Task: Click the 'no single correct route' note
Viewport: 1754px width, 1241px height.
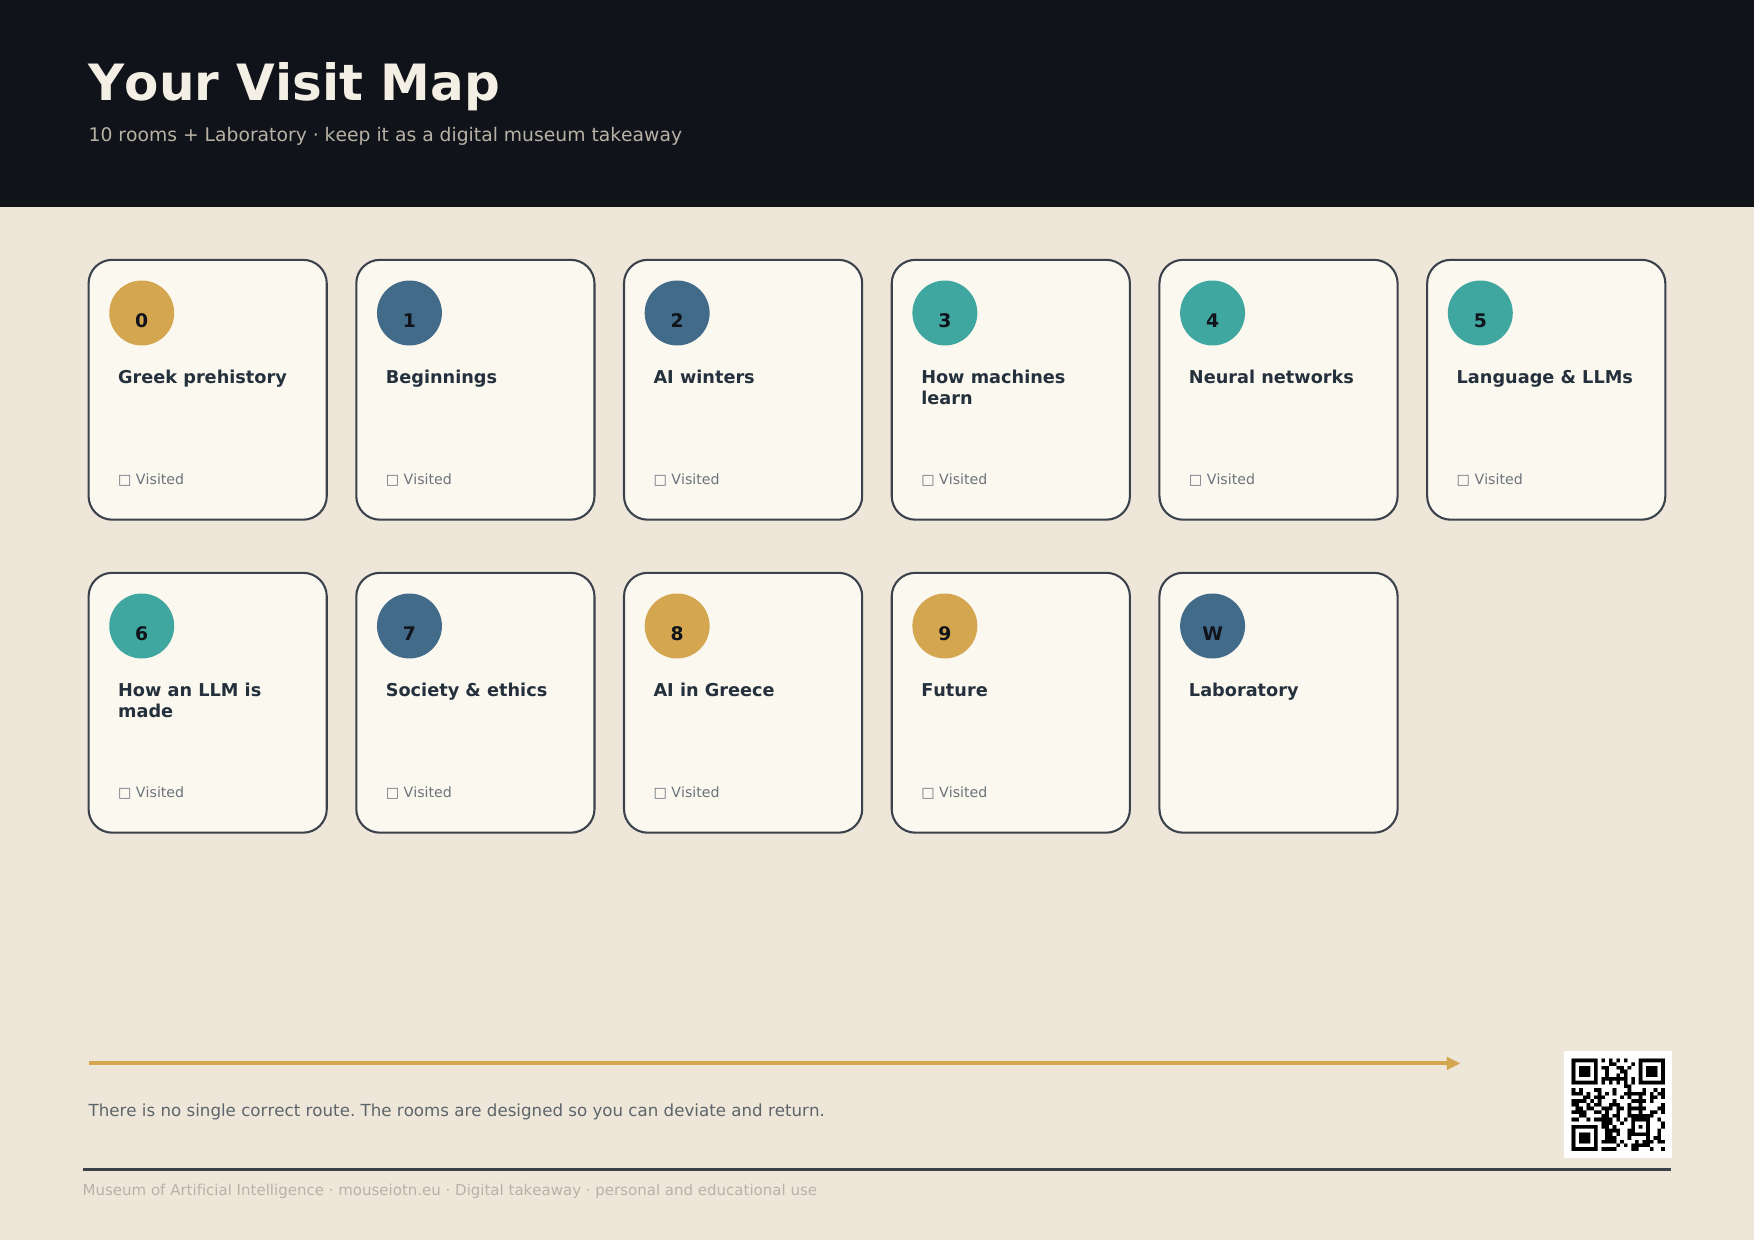Action: [456, 1110]
